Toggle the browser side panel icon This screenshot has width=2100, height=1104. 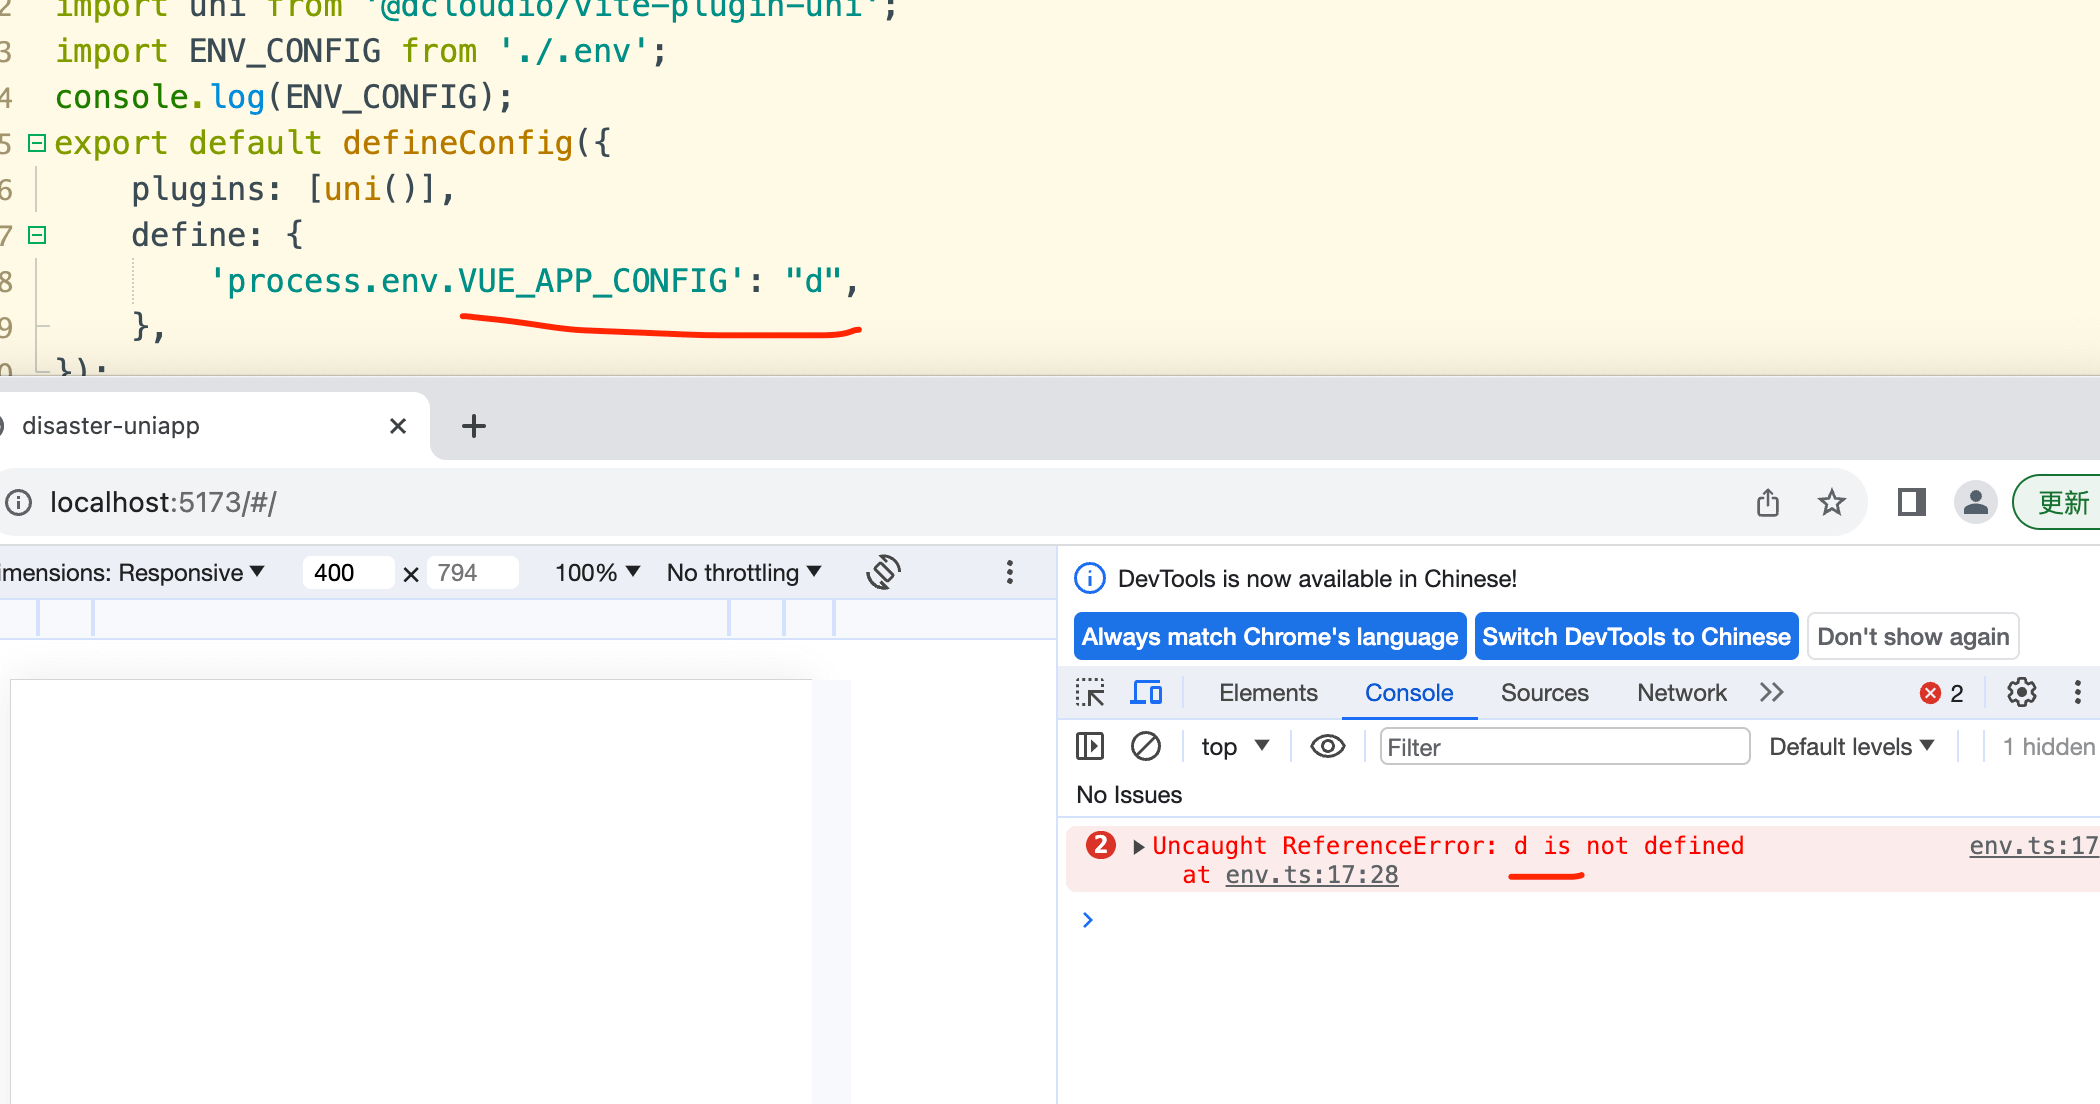(x=1911, y=502)
